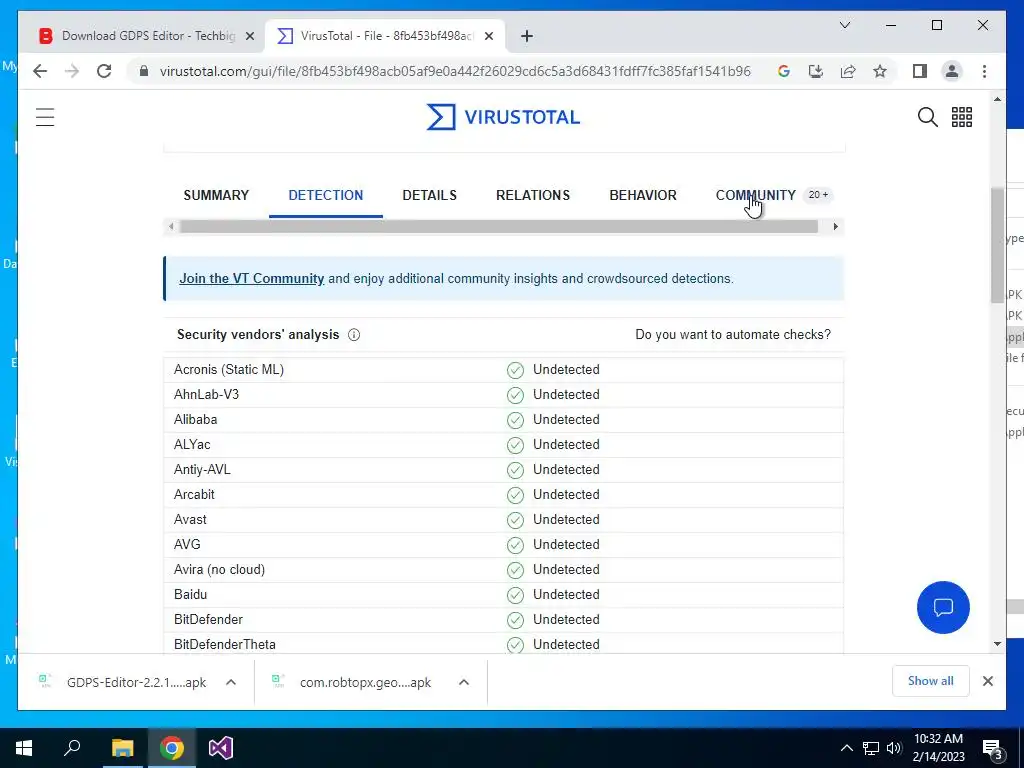Open the notification center
The width and height of the screenshot is (1024, 768).
[992, 748]
